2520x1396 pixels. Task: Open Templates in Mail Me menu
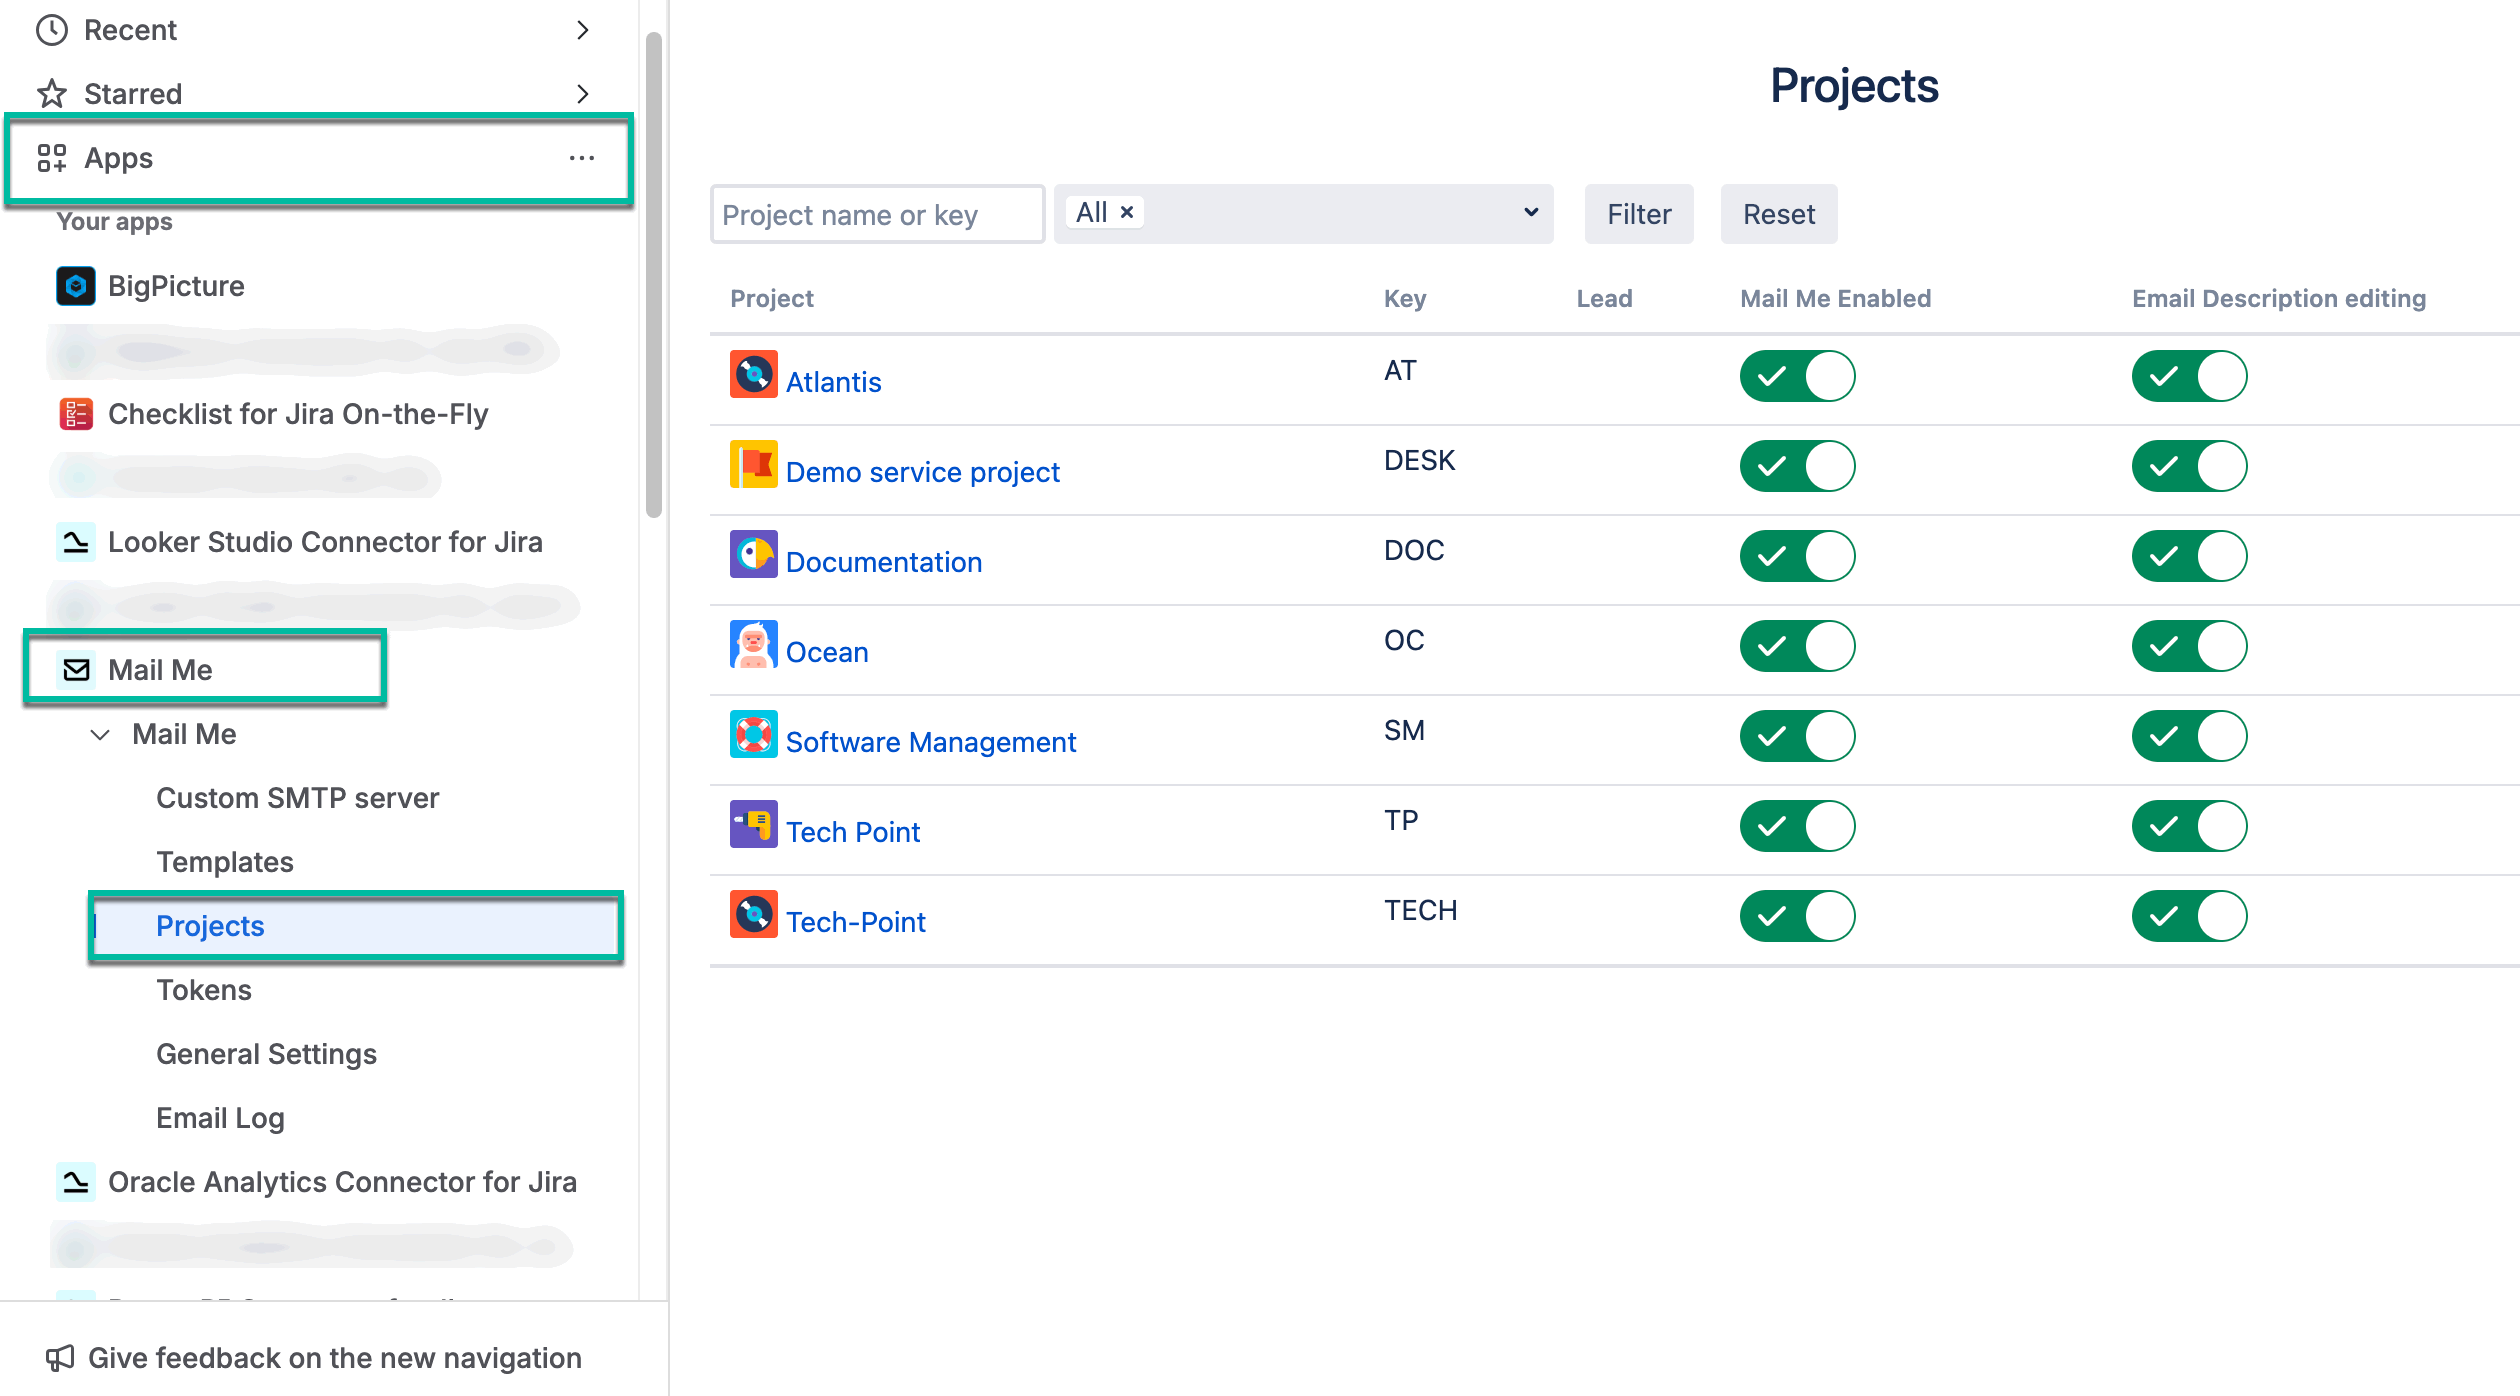tap(225, 862)
